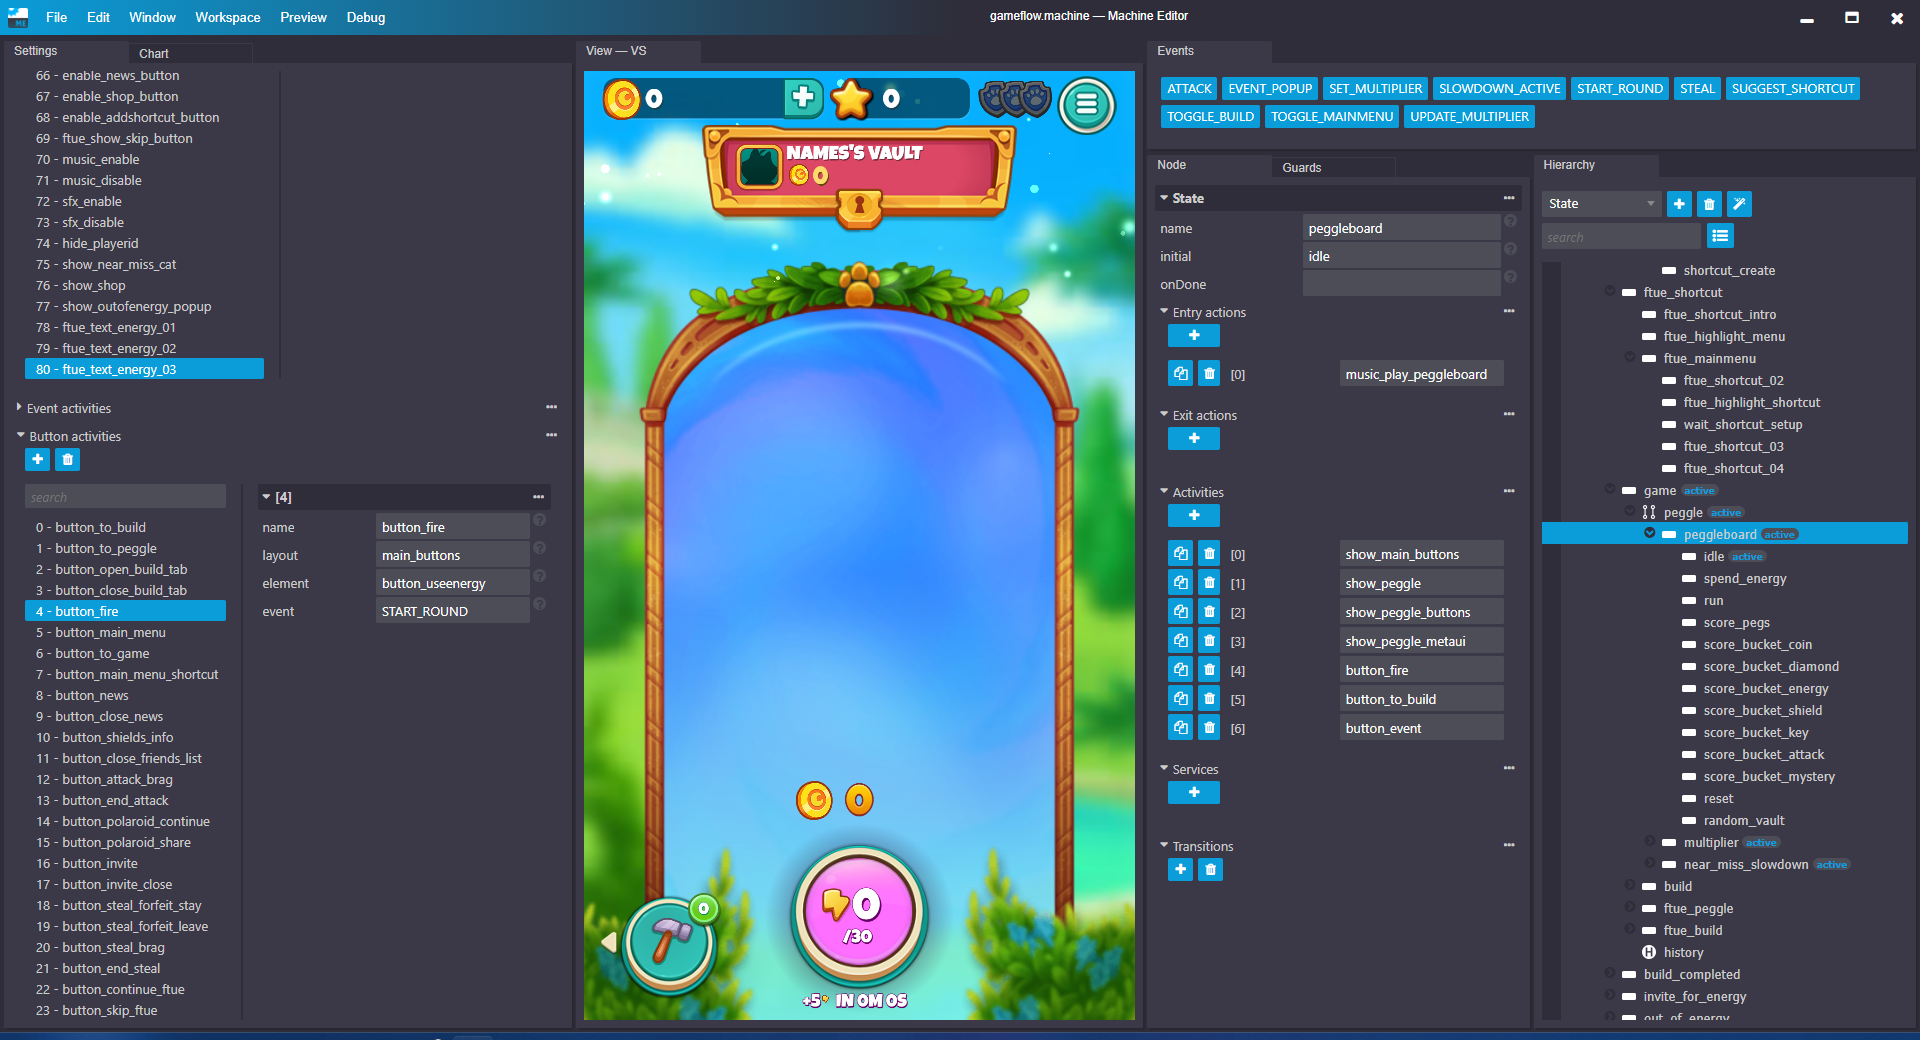The width and height of the screenshot is (1920, 1040).
Task: Add a new service
Action: [x=1194, y=792]
